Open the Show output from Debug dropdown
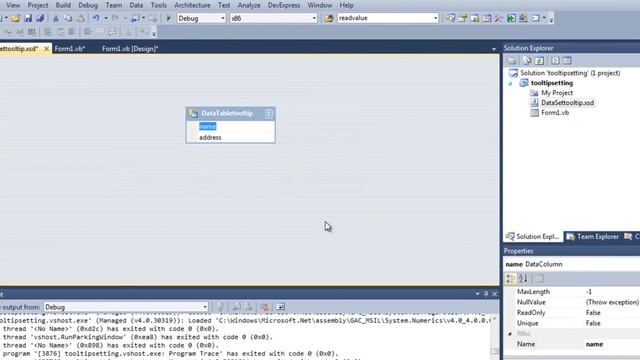Viewport: 640px width, 360px height. coord(205,307)
